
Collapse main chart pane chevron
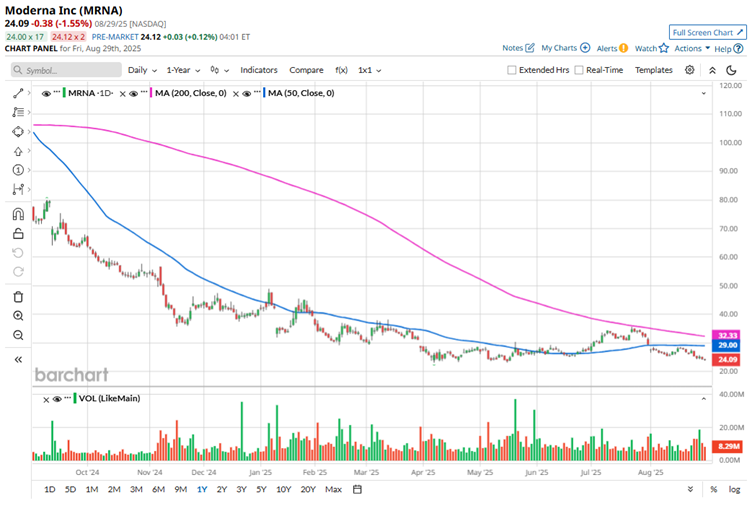coord(704,93)
